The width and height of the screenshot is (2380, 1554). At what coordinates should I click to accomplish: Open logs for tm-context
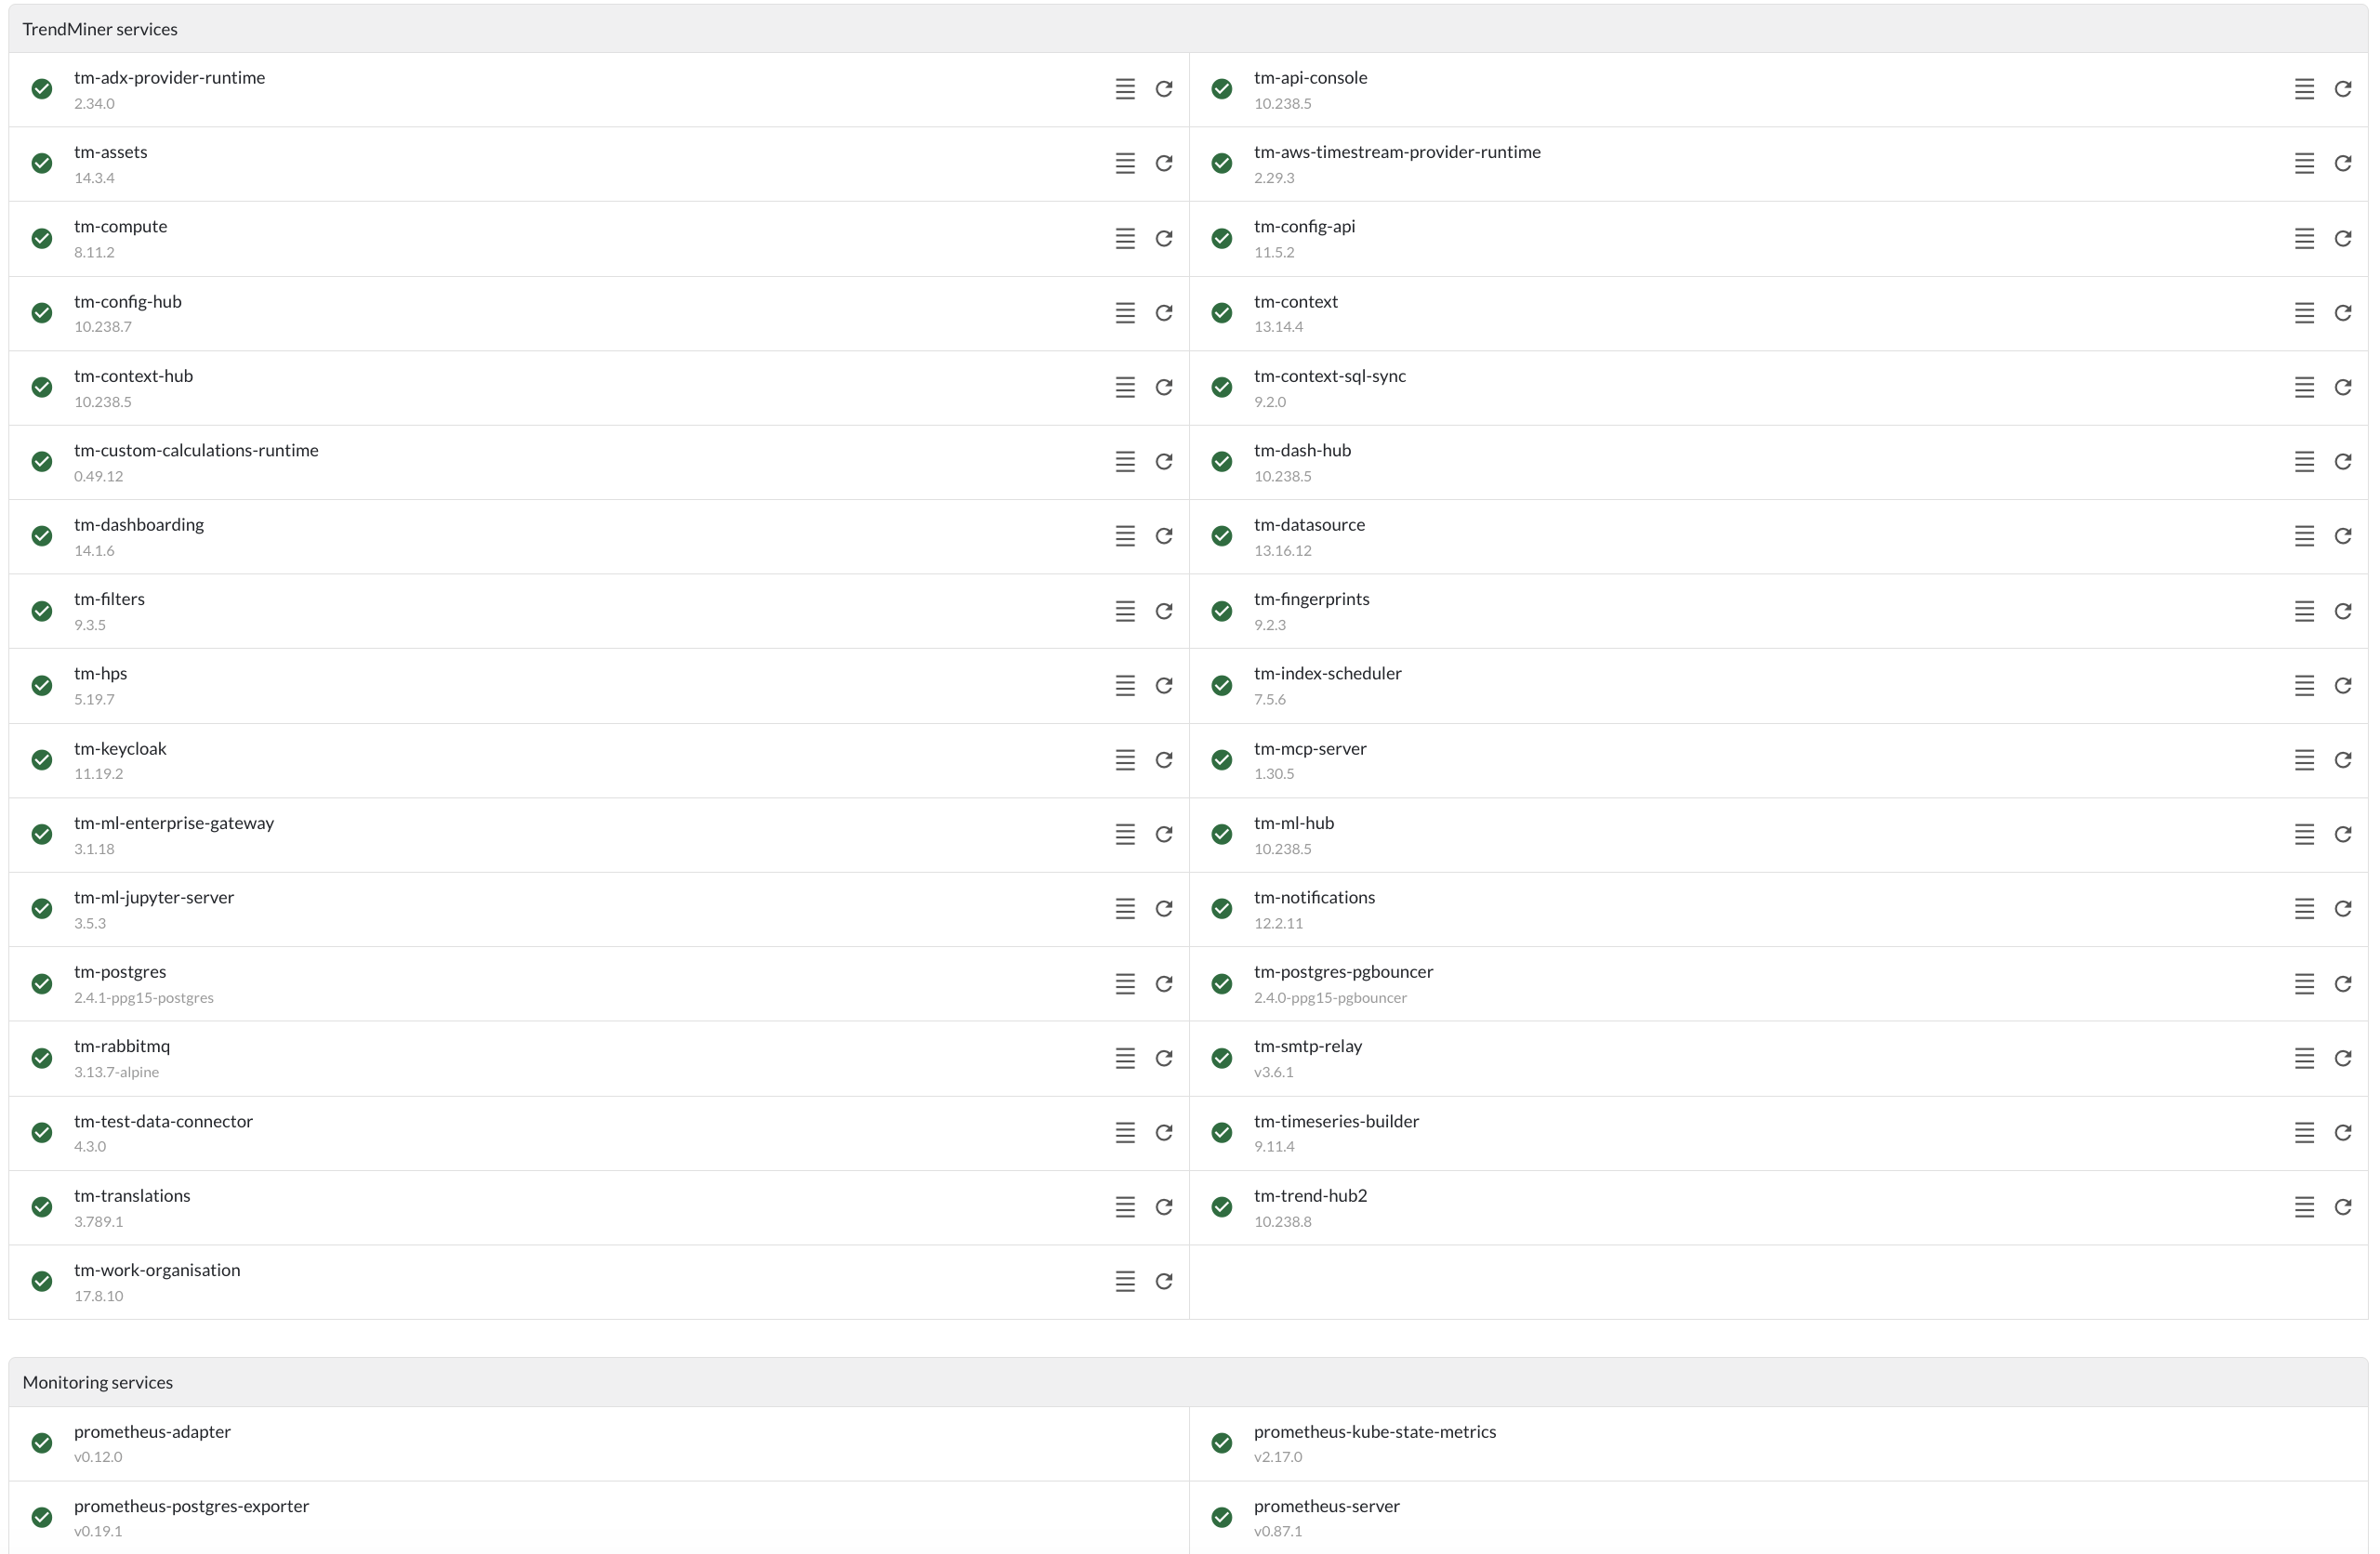(x=2304, y=313)
